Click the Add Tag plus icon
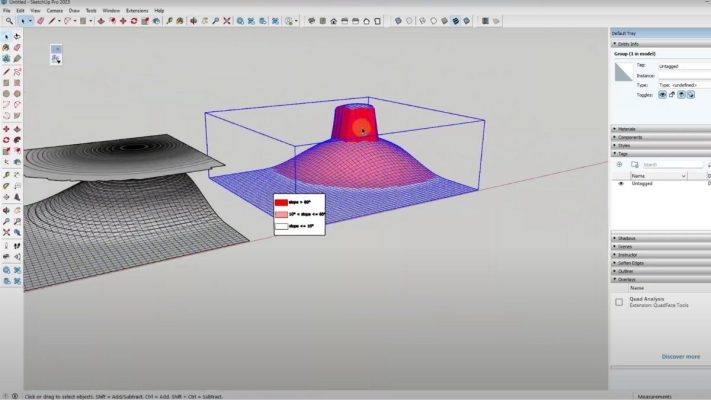This screenshot has height=400, width=711. [x=620, y=165]
